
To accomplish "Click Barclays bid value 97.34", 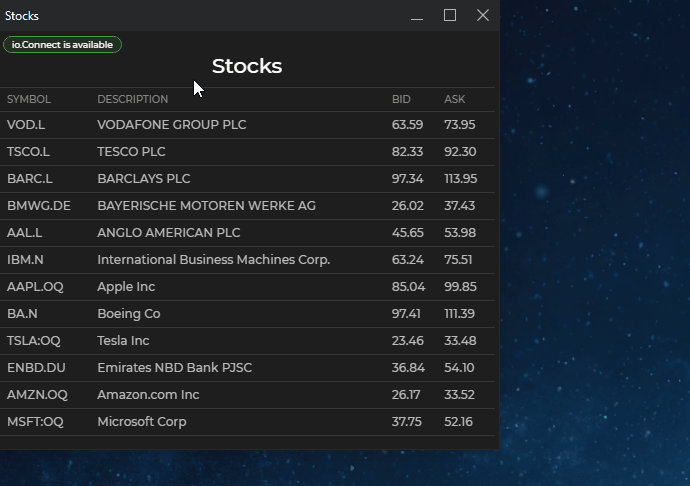I will click(x=407, y=178).
